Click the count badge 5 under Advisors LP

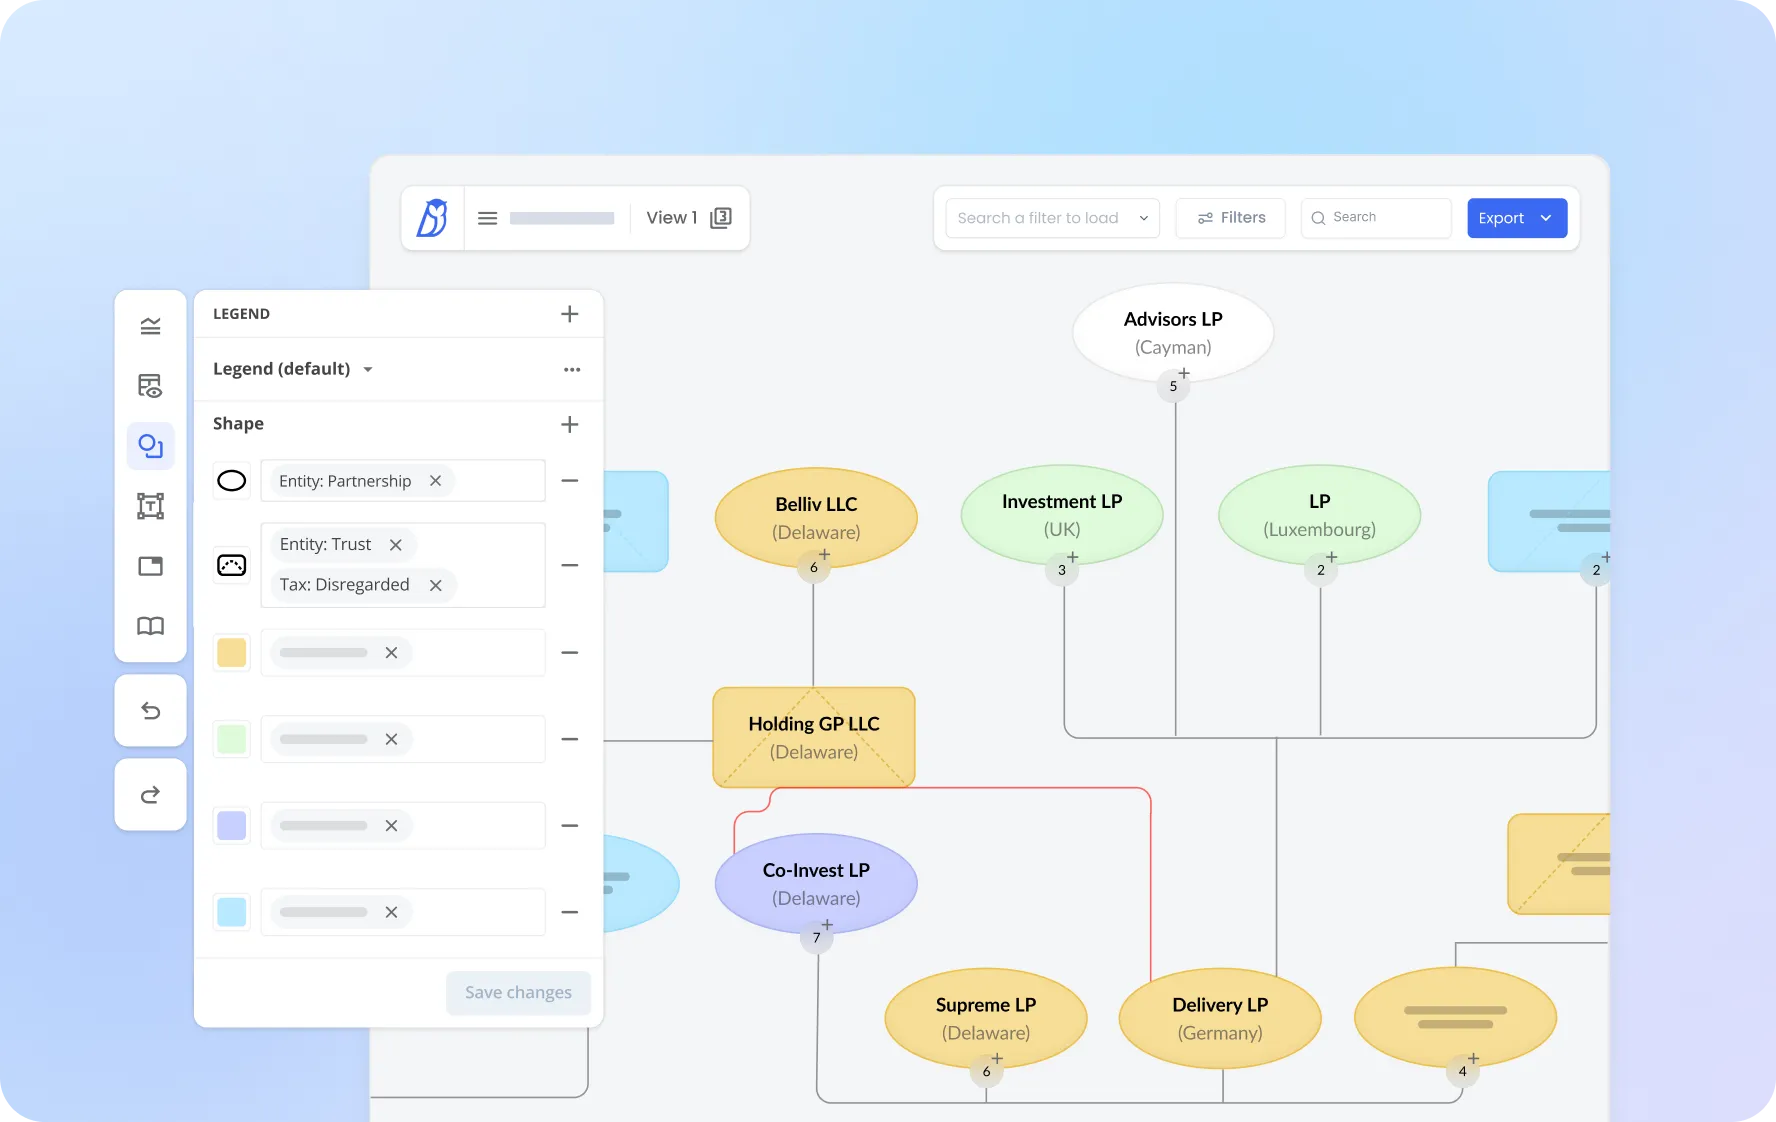coord(1174,386)
